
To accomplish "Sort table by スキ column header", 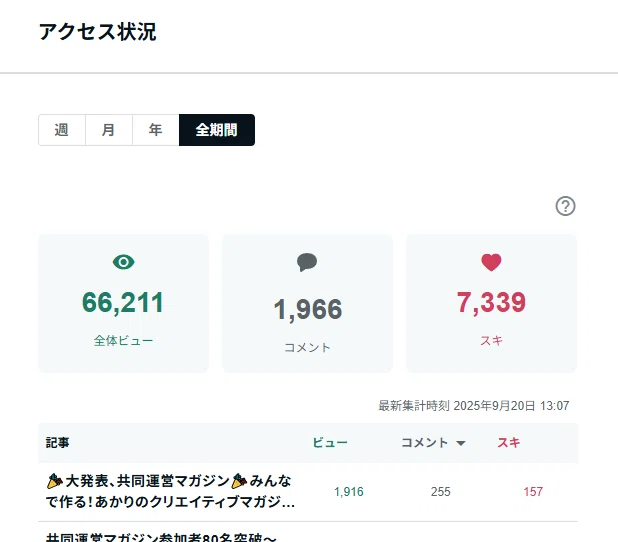I will click(x=508, y=443).
